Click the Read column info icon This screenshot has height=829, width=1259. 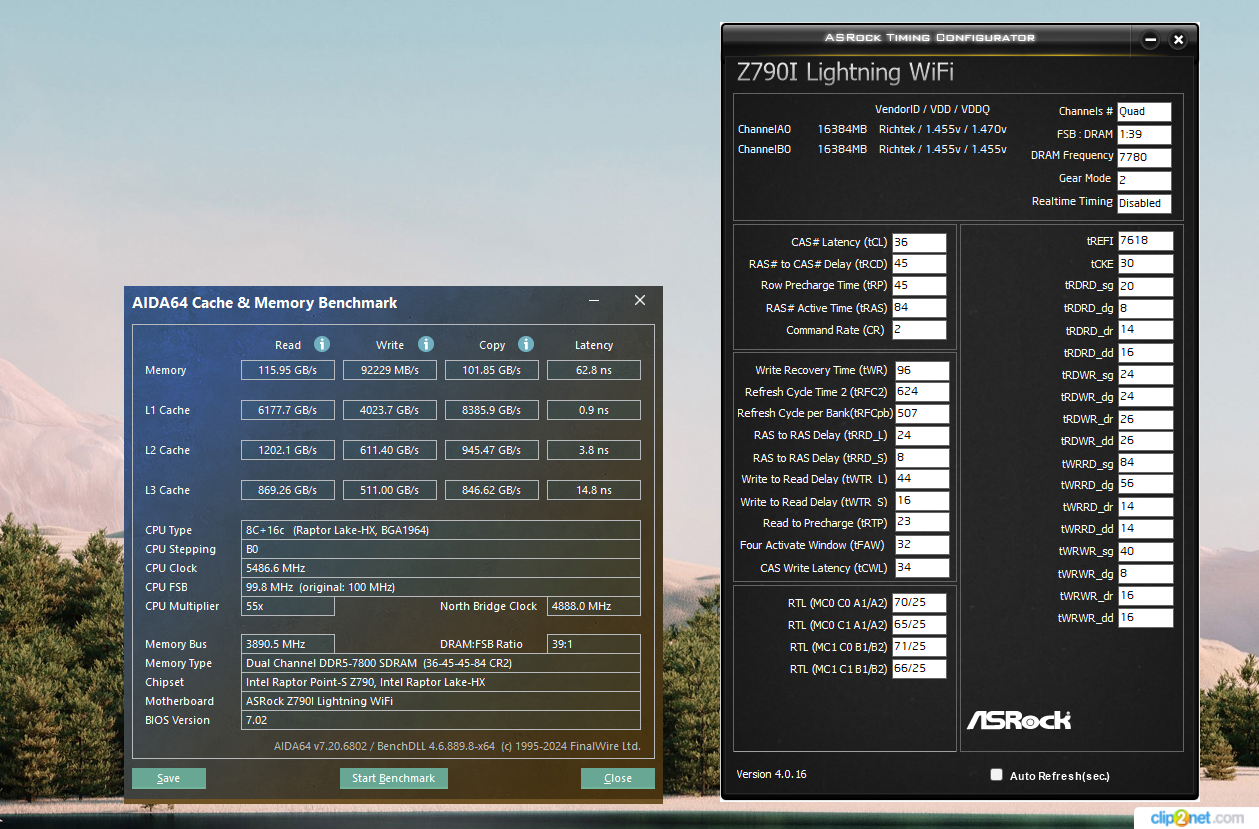(x=322, y=344)
